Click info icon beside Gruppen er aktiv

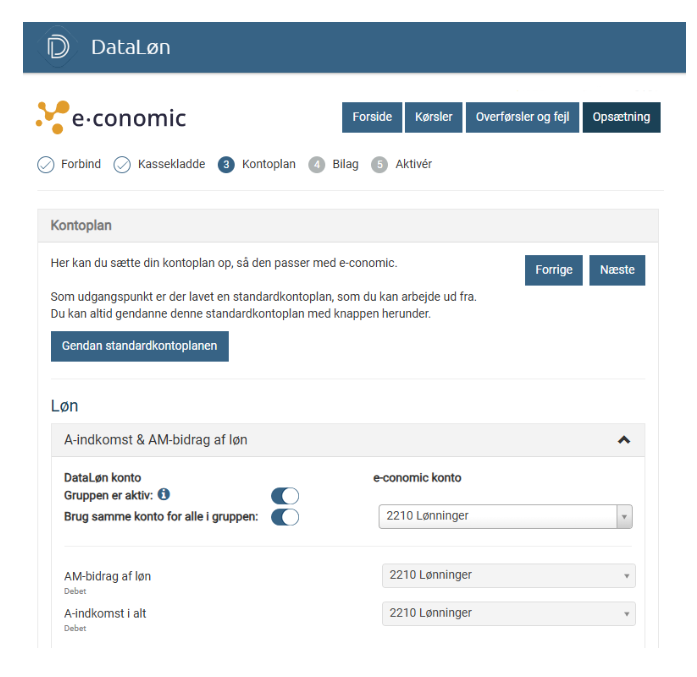click(164, 494)
